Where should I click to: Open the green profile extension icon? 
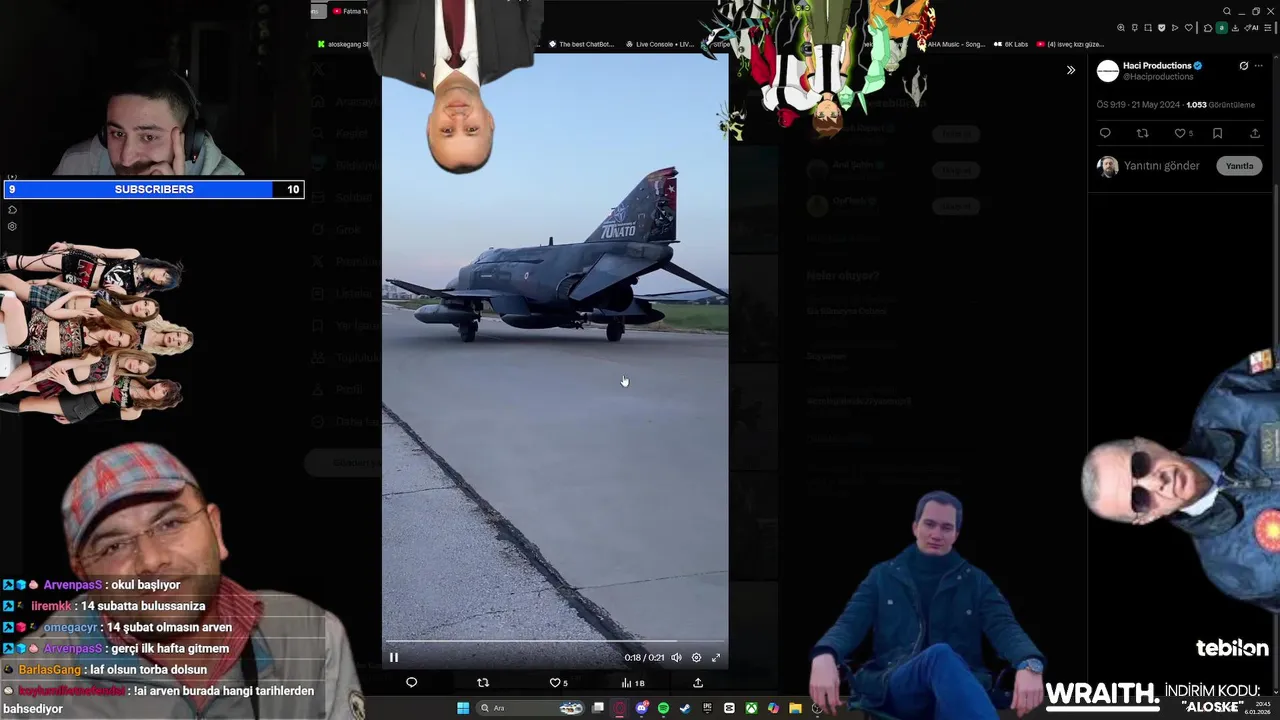click(1222, 28)
